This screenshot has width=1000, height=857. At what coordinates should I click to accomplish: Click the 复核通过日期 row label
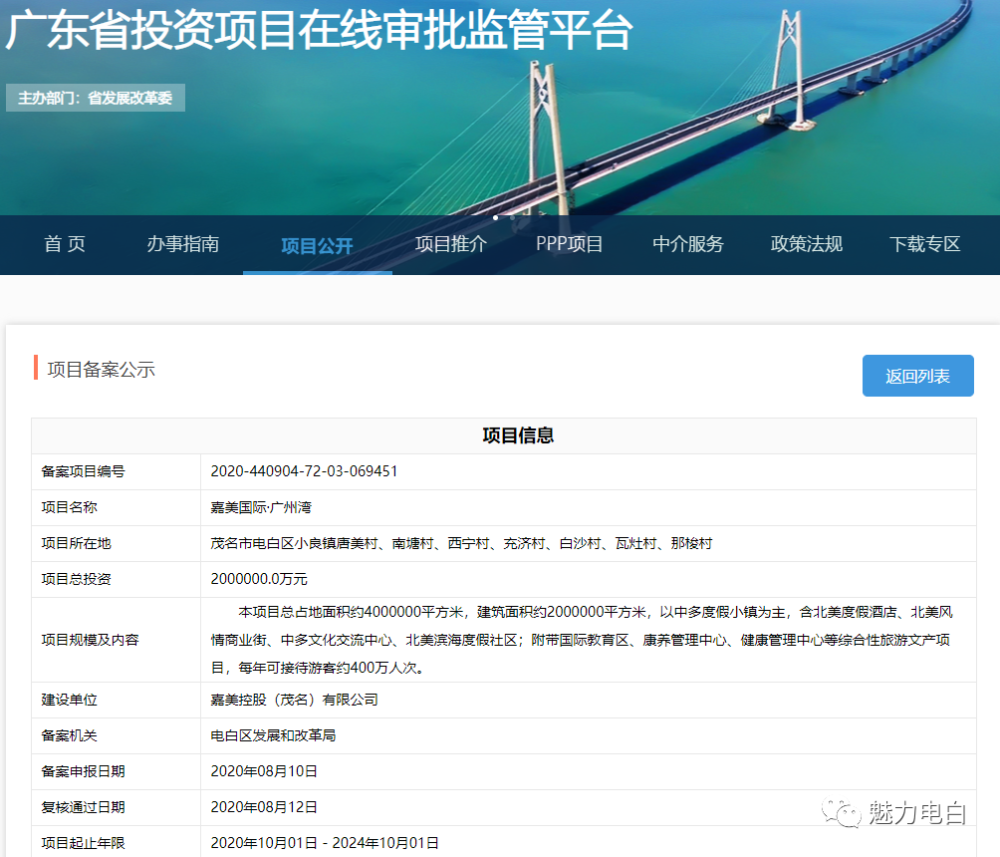(83, 807)
